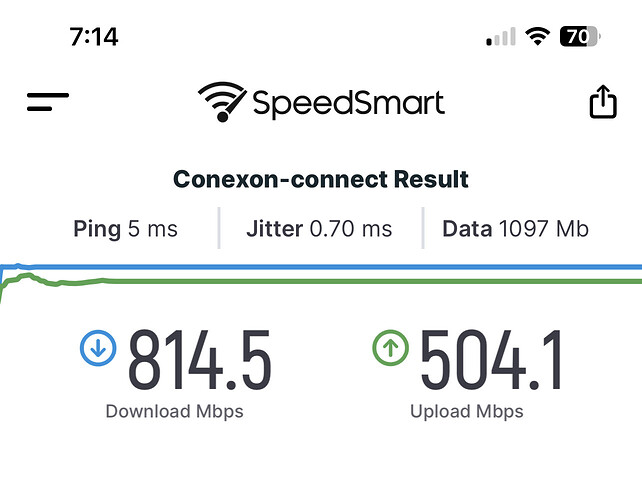Screen dimensions: 642x500
Task: Tap the share icon
Action: (x=603, y=102)
